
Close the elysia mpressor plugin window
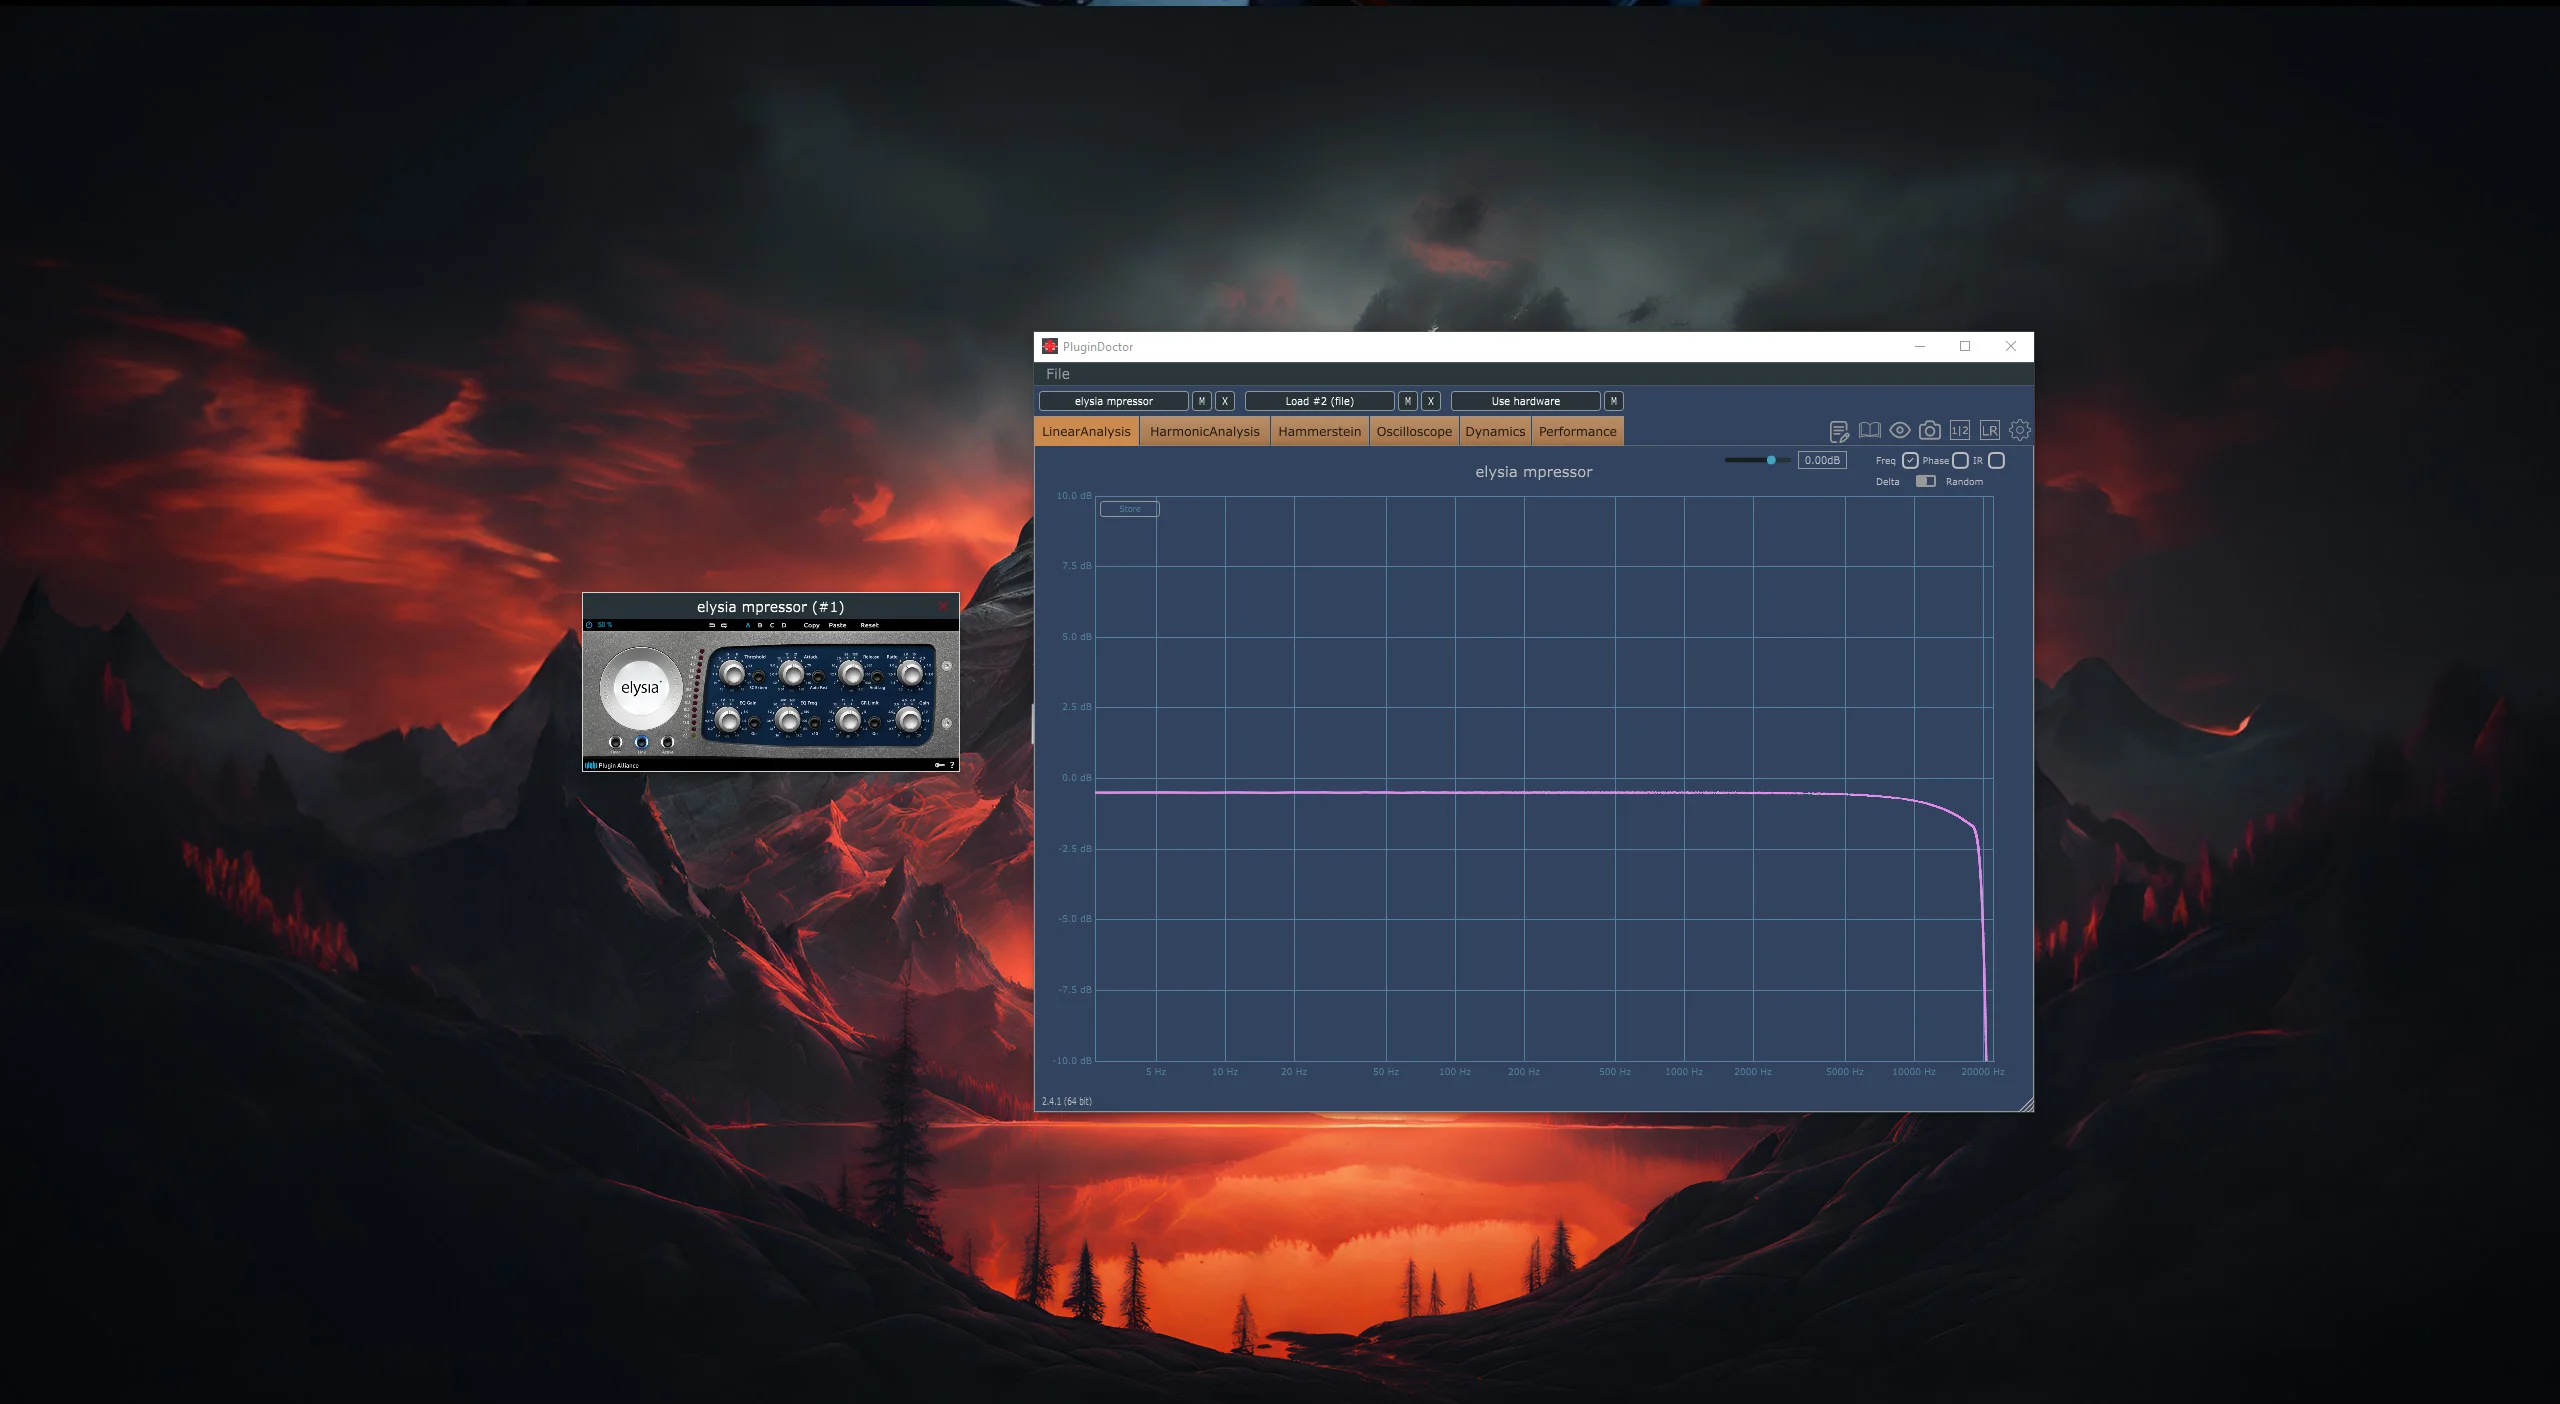pyautogui.click(x=943, y=606)
